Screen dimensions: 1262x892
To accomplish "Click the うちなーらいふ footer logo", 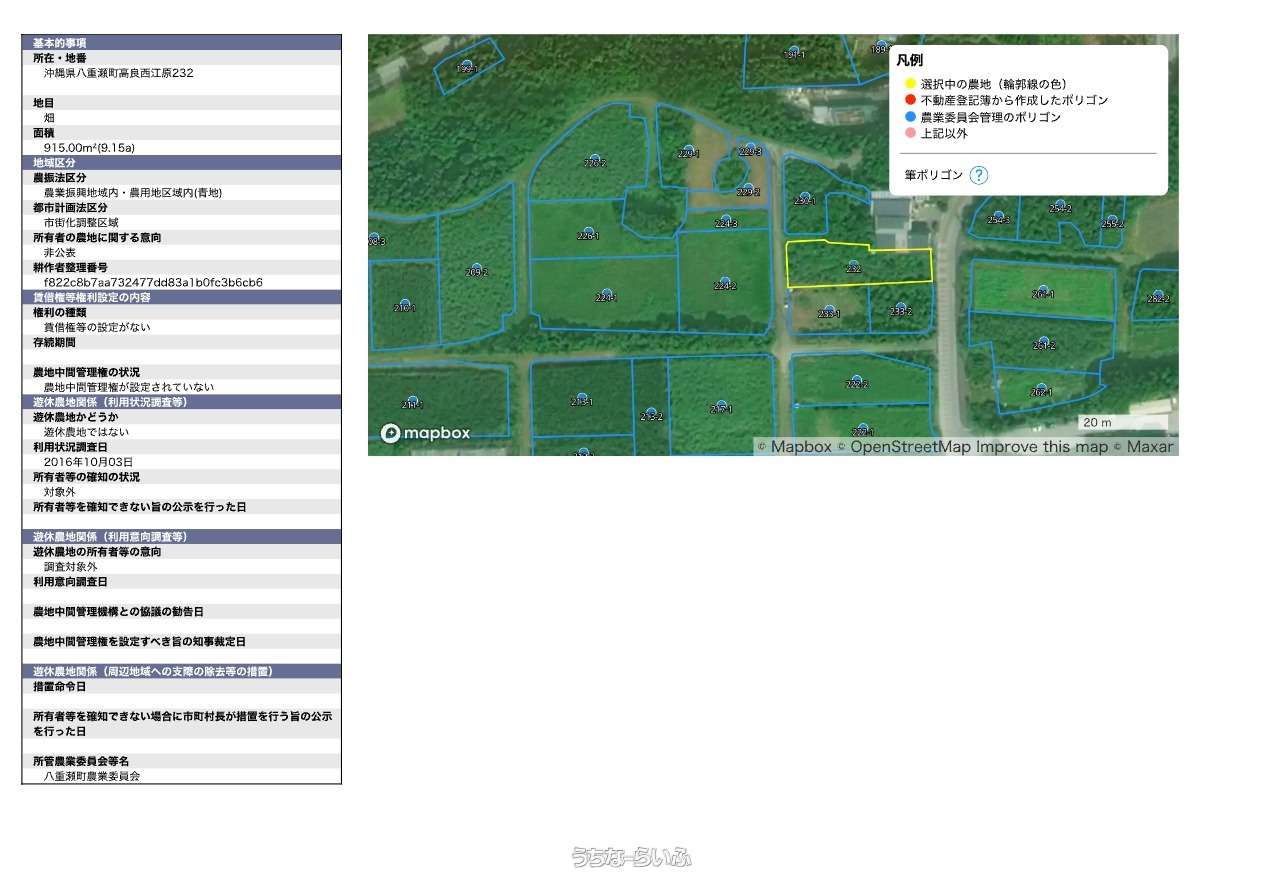I will [x=631, y=857].
